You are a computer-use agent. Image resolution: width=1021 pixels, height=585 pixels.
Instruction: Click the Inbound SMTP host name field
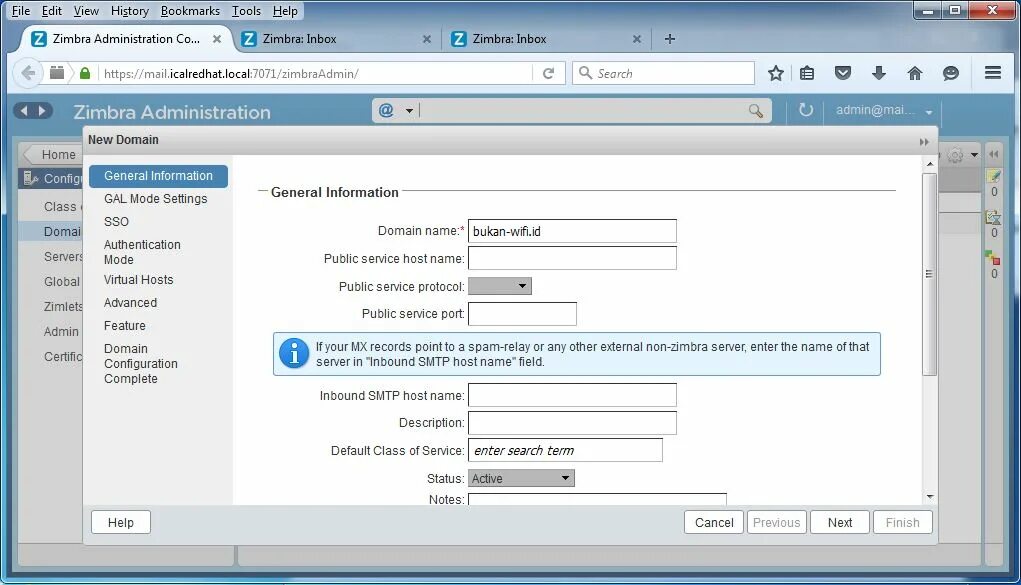(572, 395)
